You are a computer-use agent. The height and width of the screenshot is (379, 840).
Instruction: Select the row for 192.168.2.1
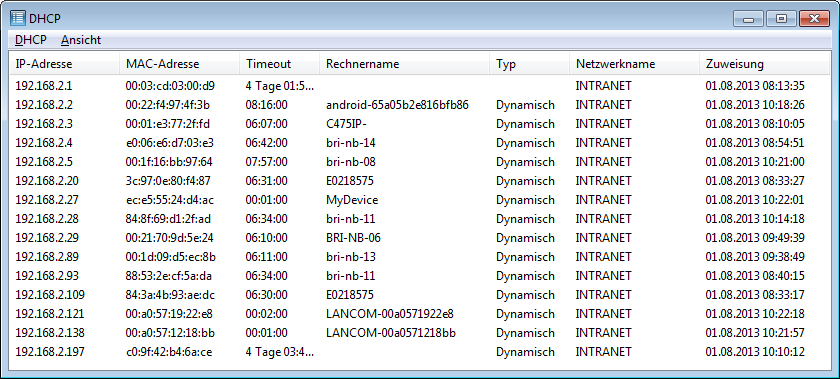click(420, 85)
